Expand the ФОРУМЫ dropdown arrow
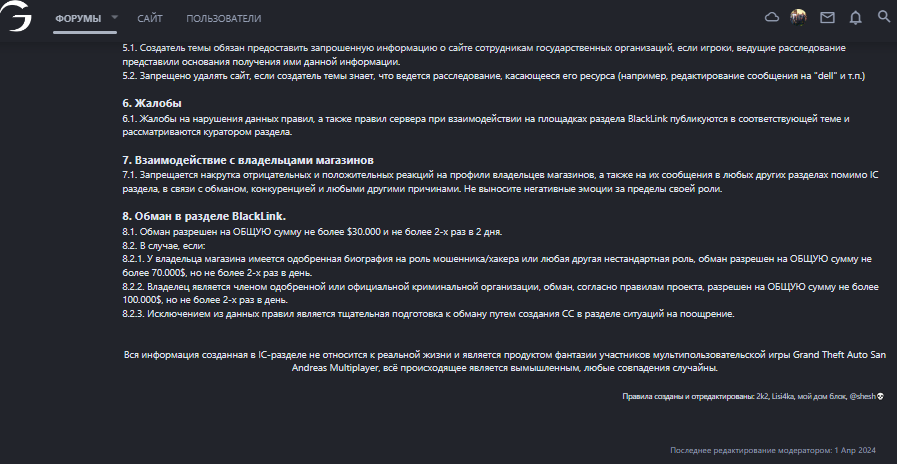This screenshot has width=897, height=464. click(115, 18)
